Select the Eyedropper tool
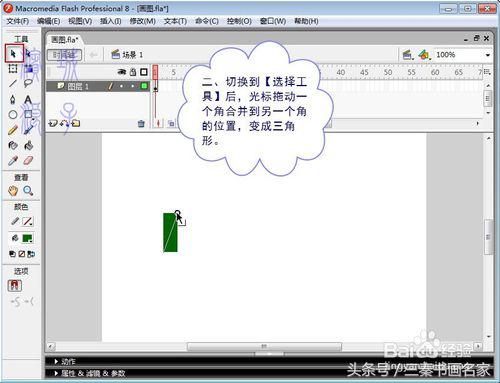 [13, 161]
